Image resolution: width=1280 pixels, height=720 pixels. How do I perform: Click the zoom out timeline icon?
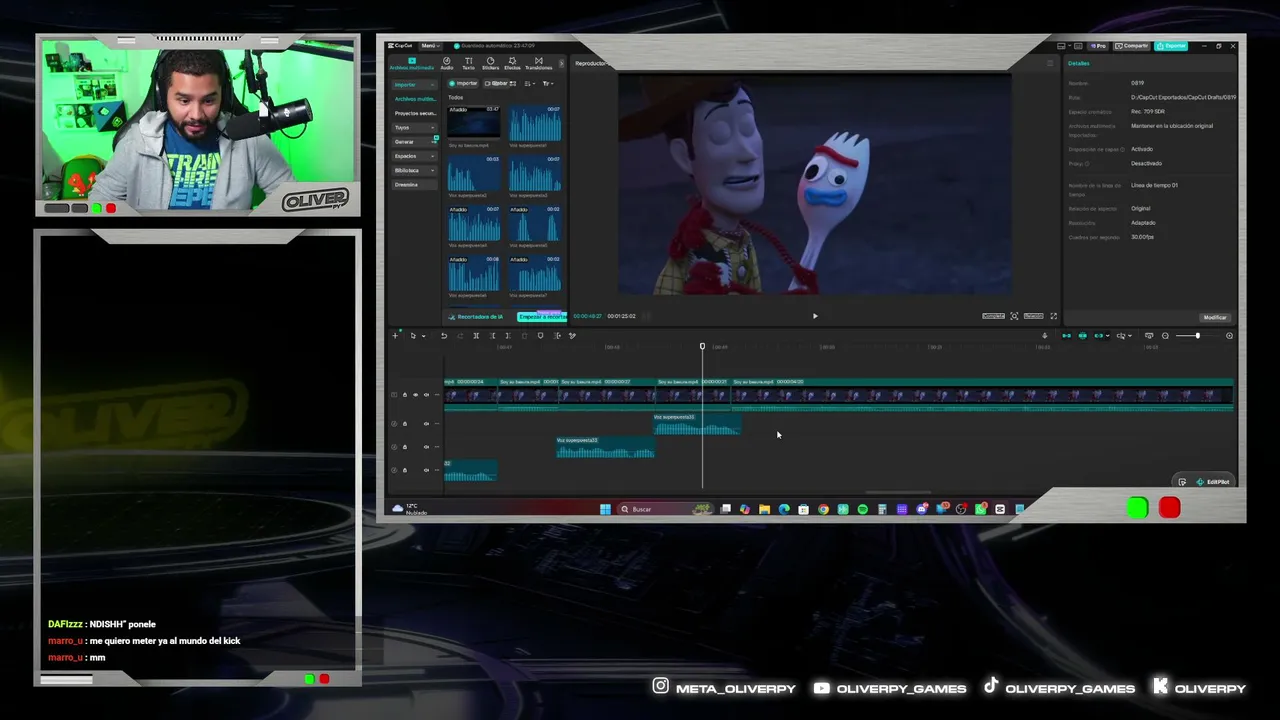point(1165,336)
